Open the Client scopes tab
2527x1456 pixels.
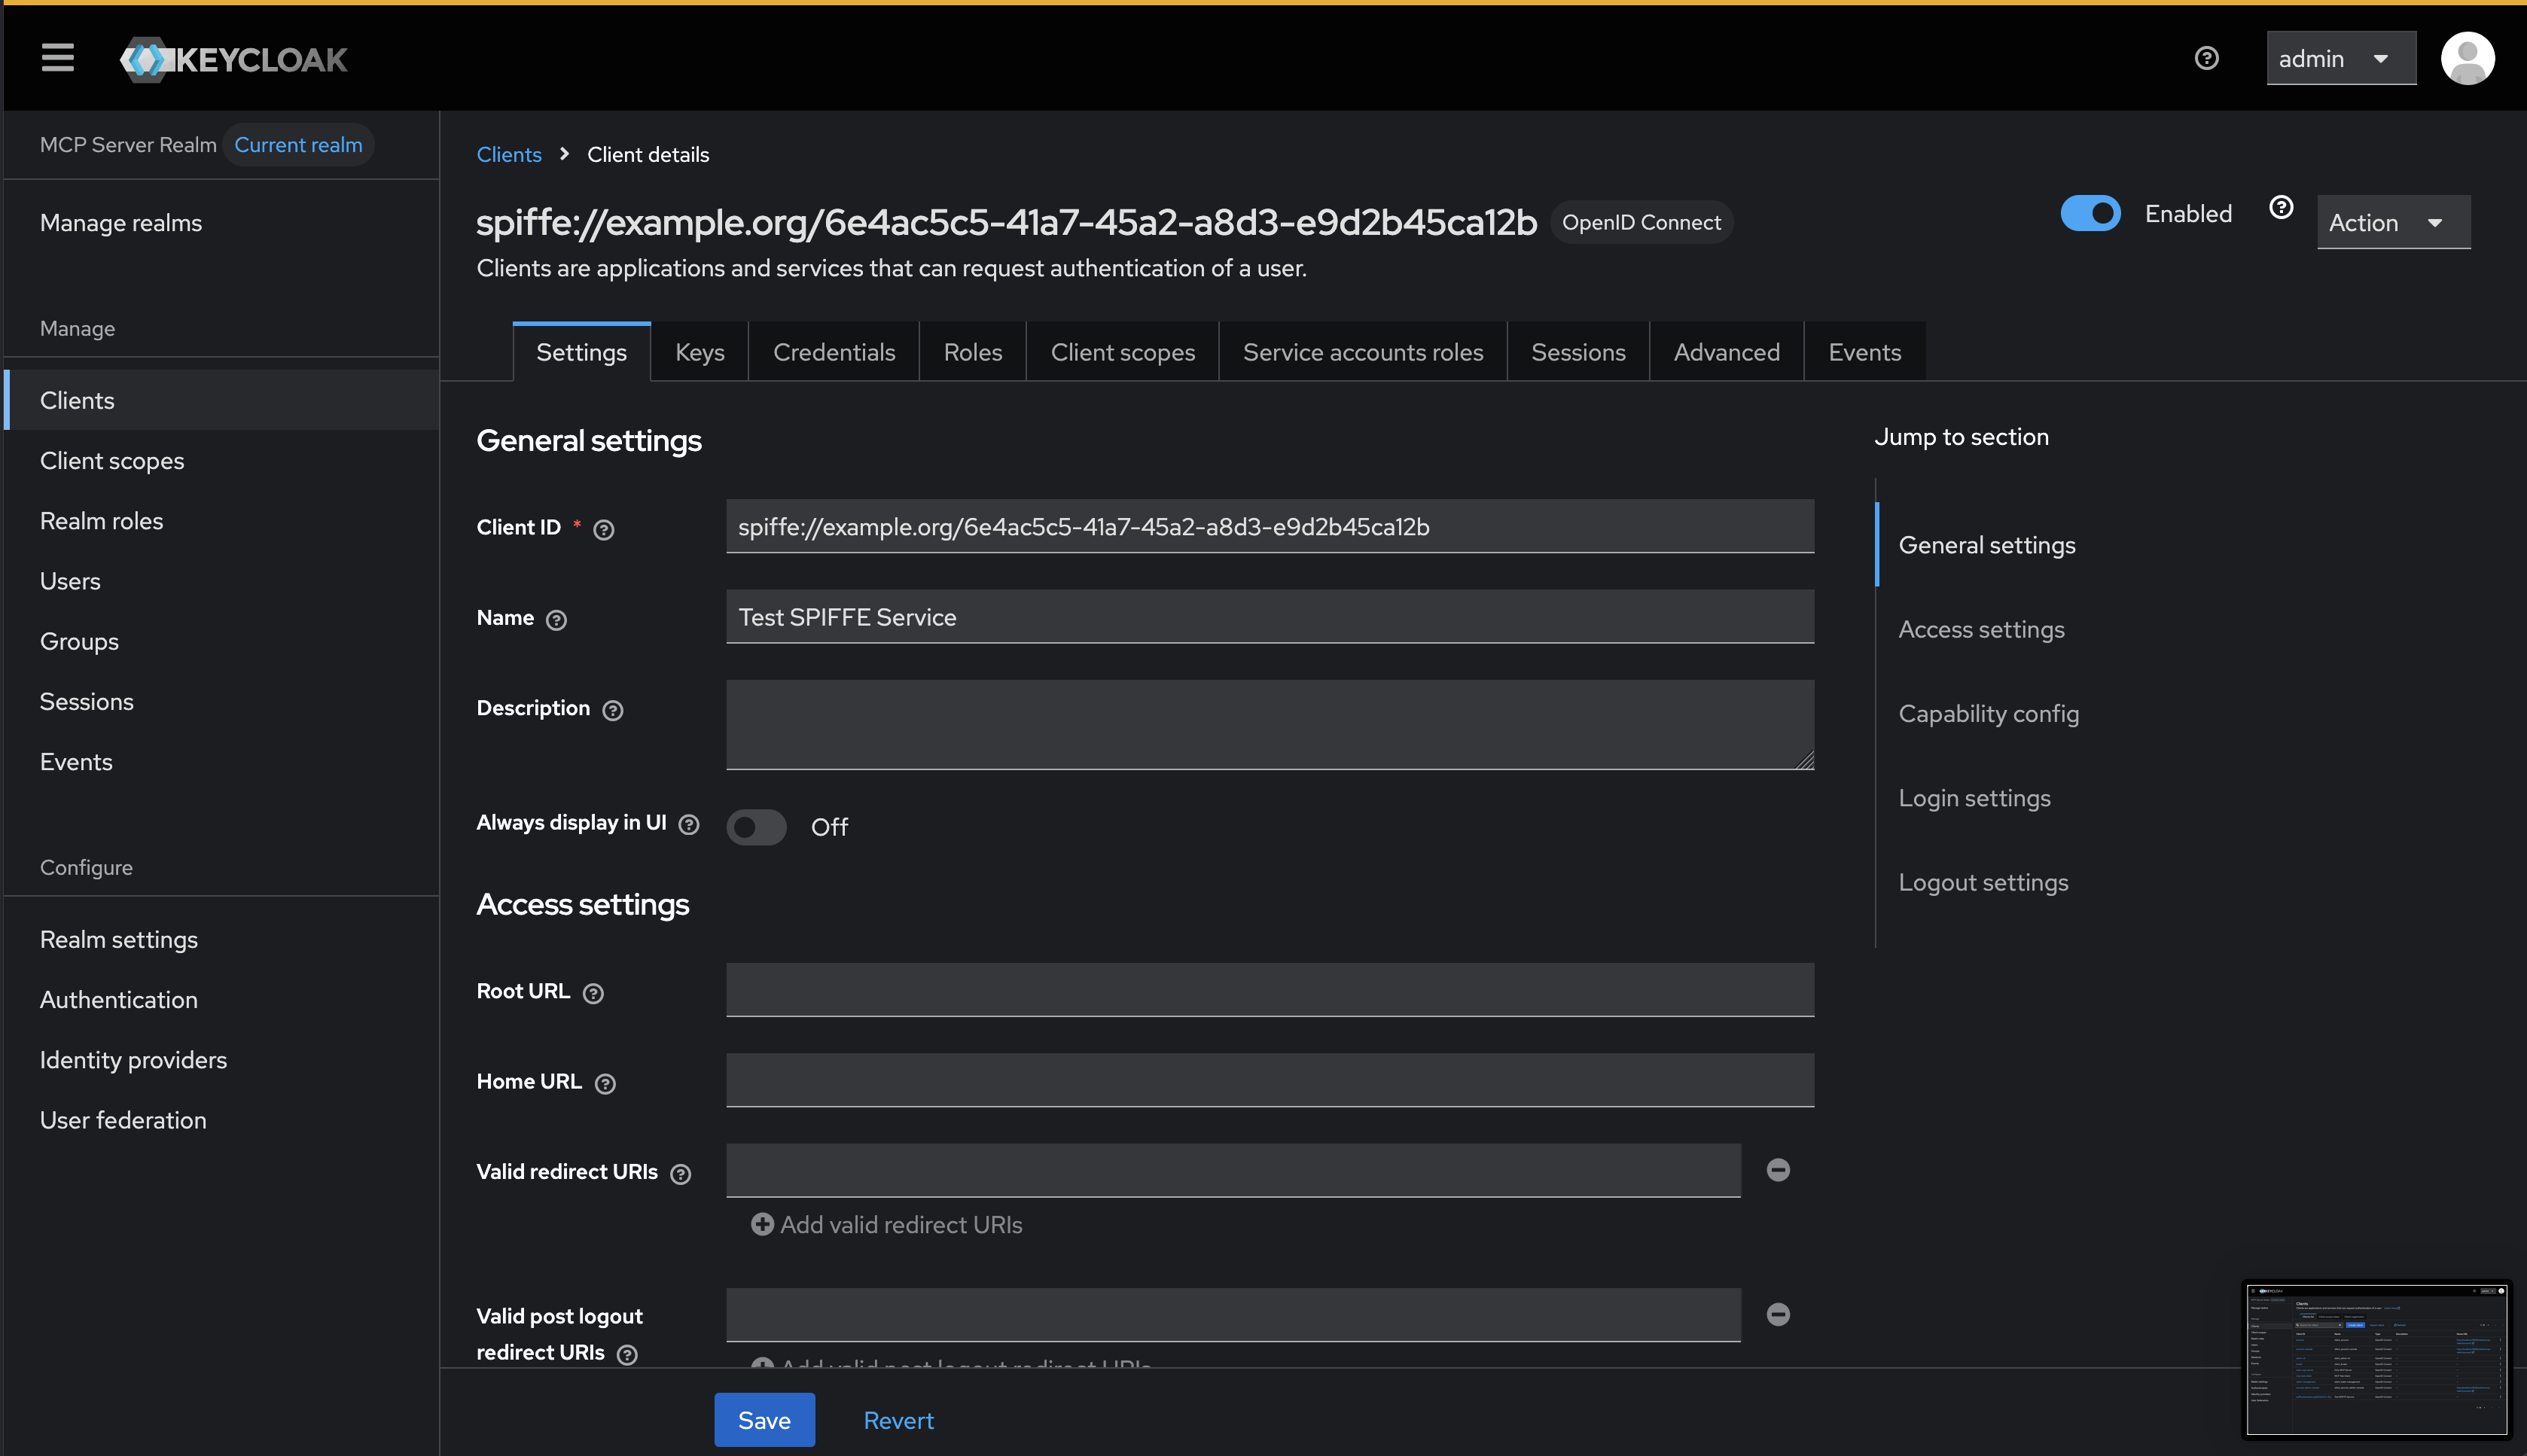pos(1122,352)
